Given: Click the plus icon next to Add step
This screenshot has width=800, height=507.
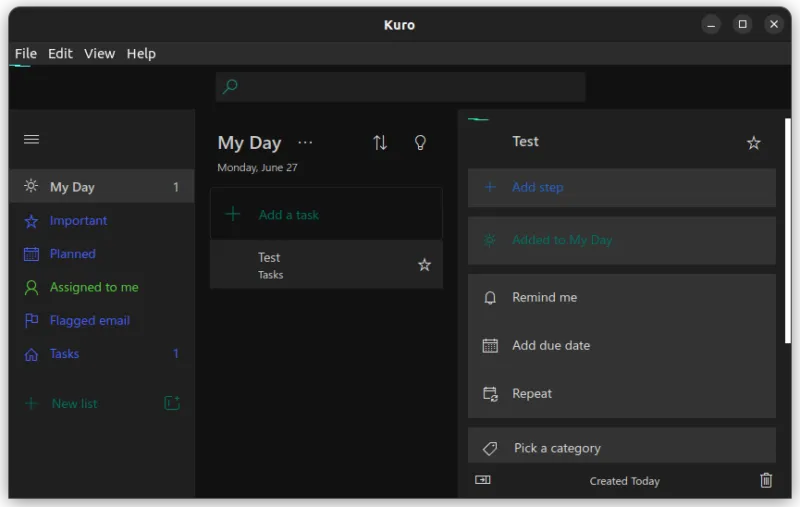Looking at the screenshot, I should pyautogui.click(x=490, y=187).
